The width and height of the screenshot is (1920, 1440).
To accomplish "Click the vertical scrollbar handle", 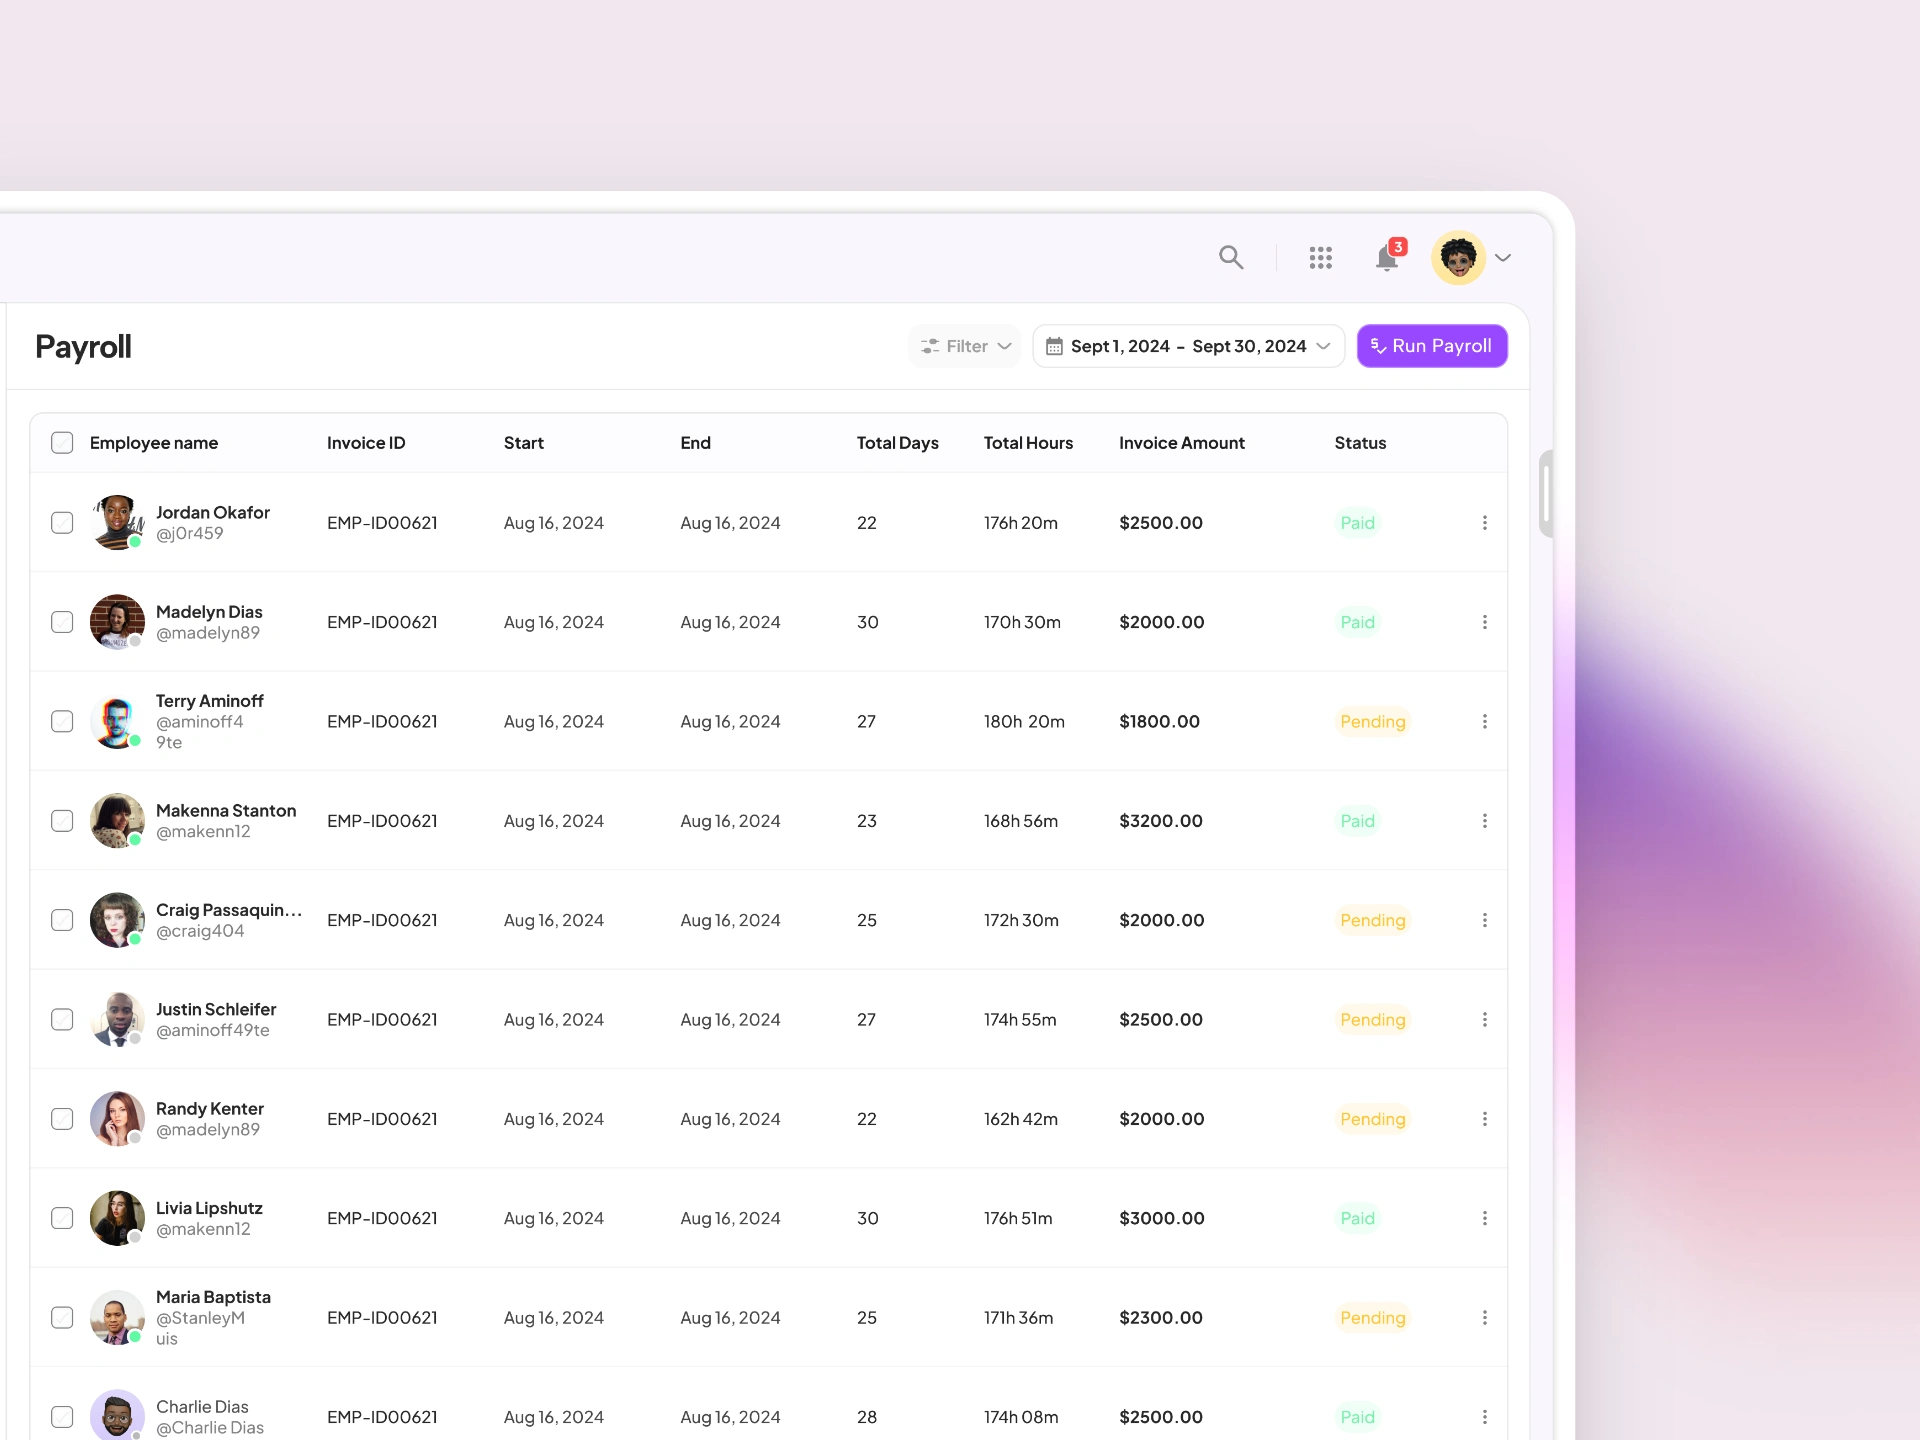I will pyautogui.click(x=1545, y=493).
